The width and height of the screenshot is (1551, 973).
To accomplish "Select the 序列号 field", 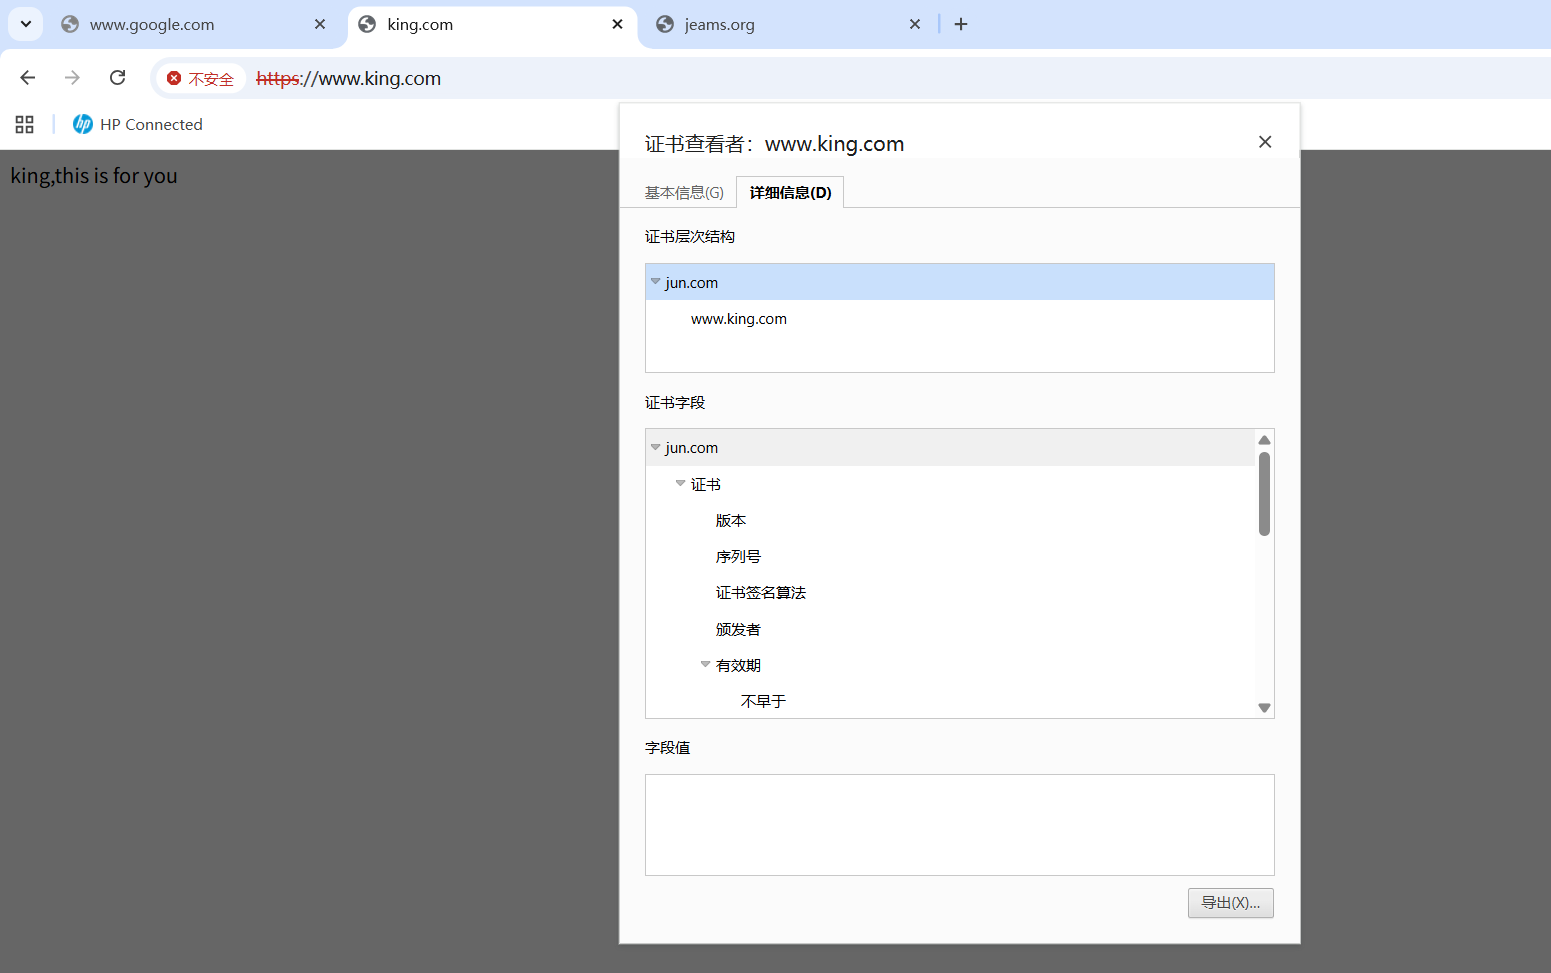I will (x=950, y=556).
